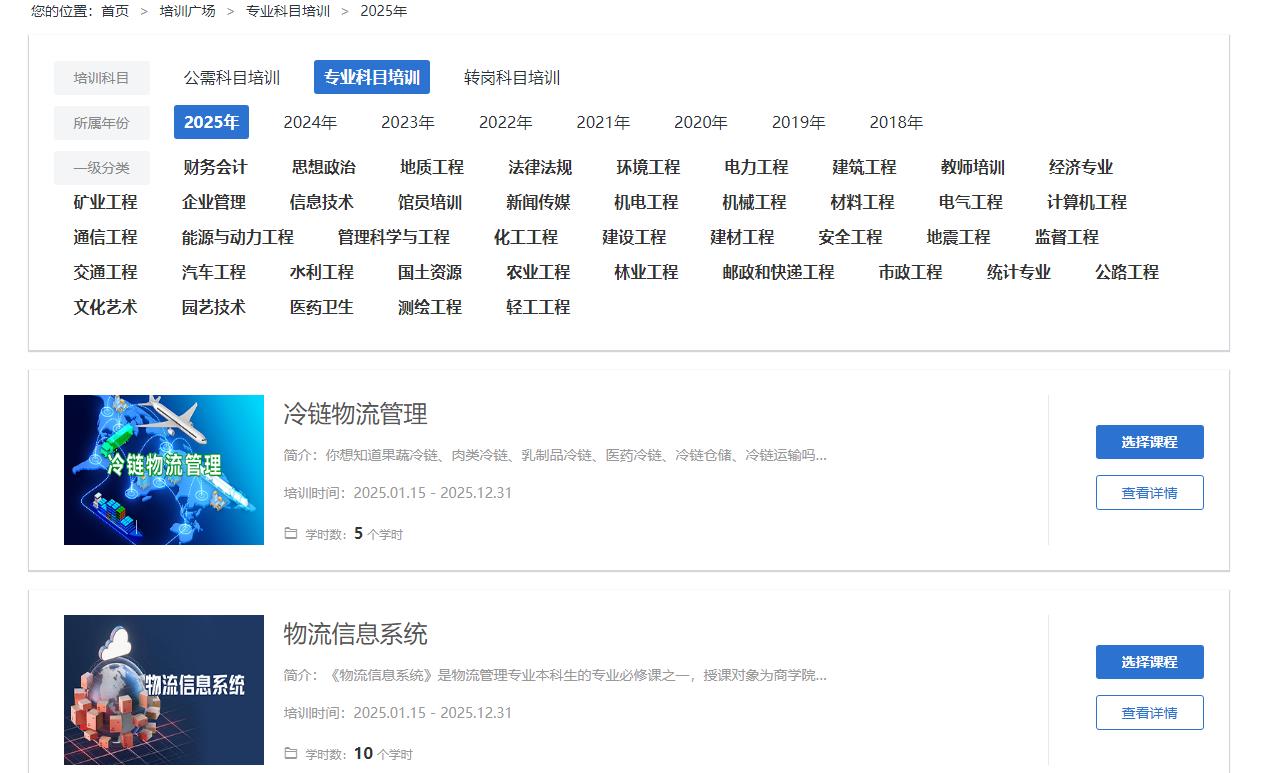
Task: Go to 首页 in the breadcrumb
Action: (x=115, y=11)
